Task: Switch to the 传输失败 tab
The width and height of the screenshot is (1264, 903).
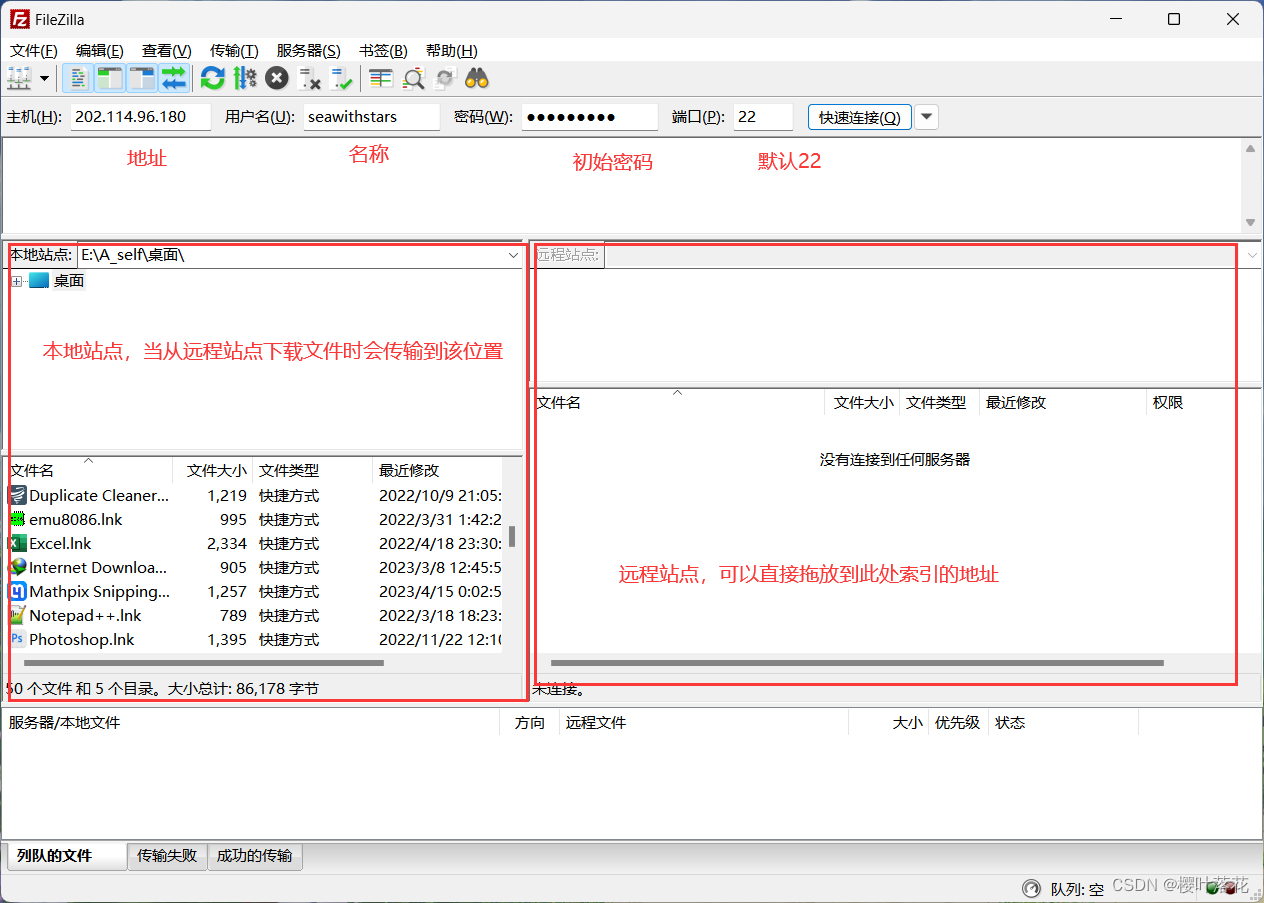Action: pos(167,856)
